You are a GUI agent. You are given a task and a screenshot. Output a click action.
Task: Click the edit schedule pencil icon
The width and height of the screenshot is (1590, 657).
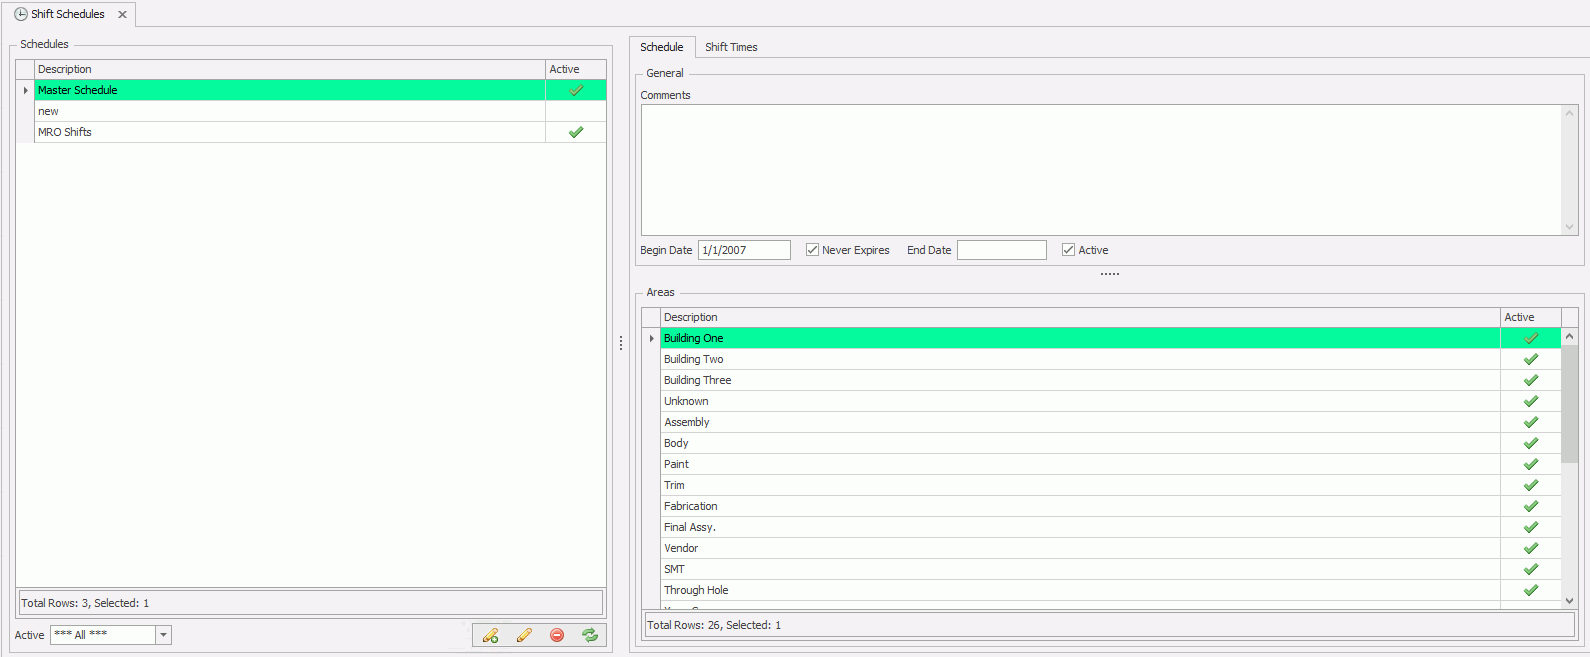coord(524,635)
